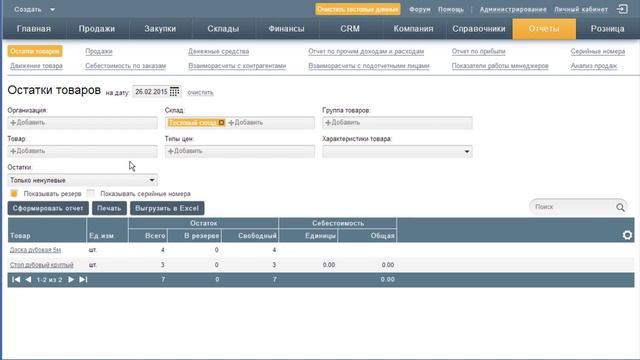Open Взаиморасчеты с подотчетными лицами report
The image size is (640, 360).
click(x=369, y=66)
